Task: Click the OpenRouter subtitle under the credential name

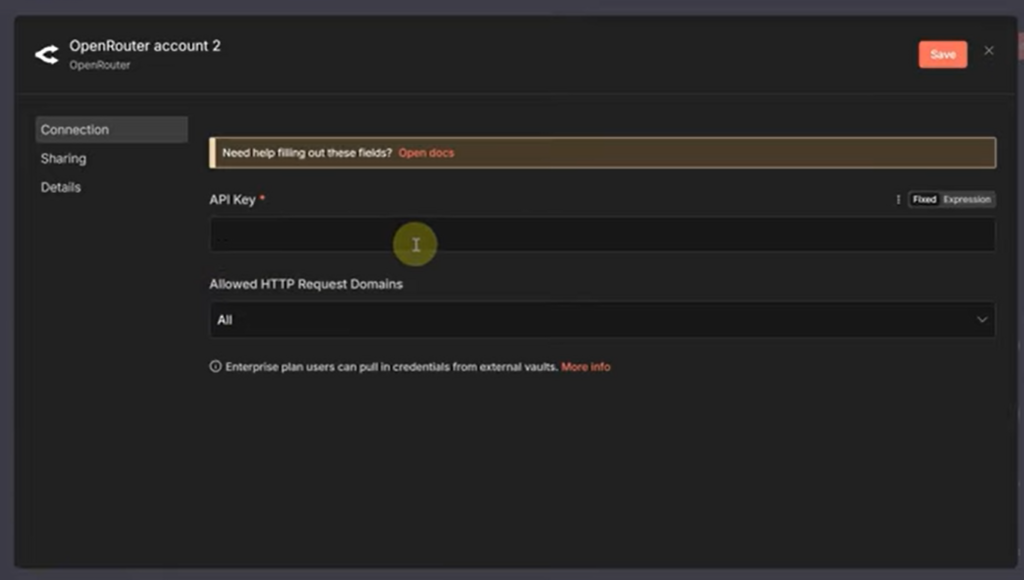Action: click(x=100, y=66)
